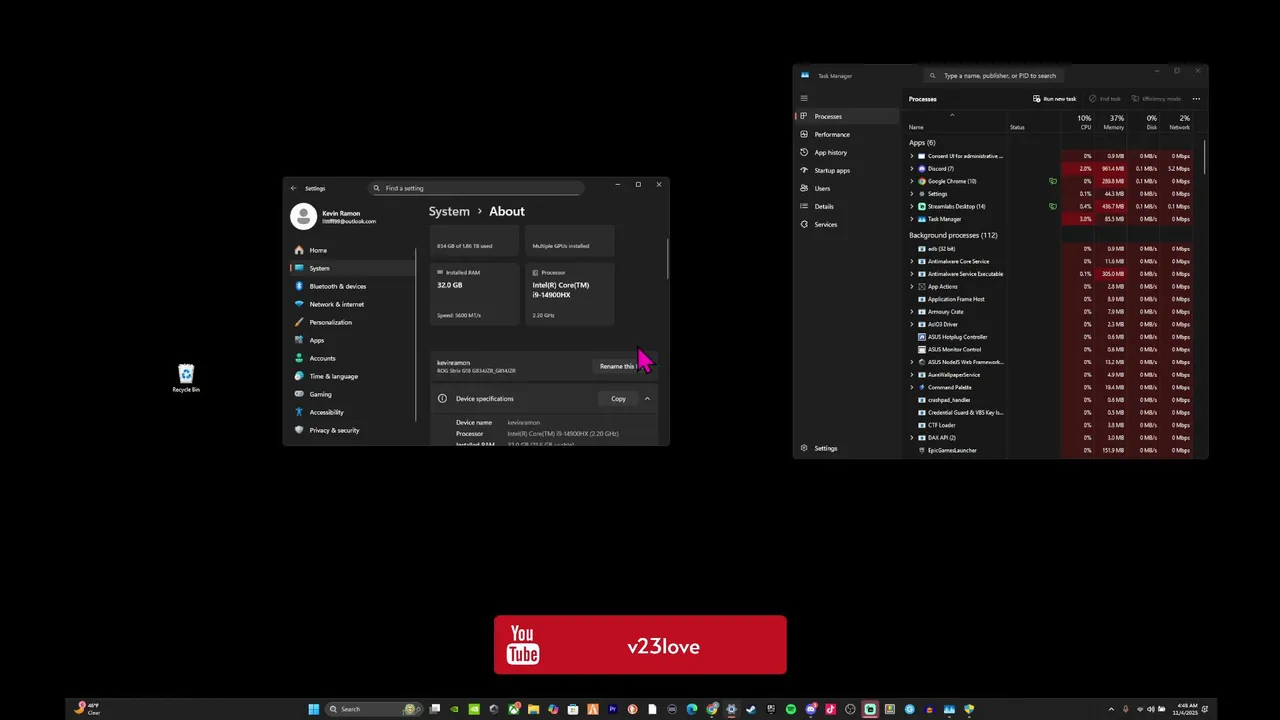1280x720 pixels.
Task: Toggle Task Manager hamburger navigation menu
Action: click(x=804, y=98)
